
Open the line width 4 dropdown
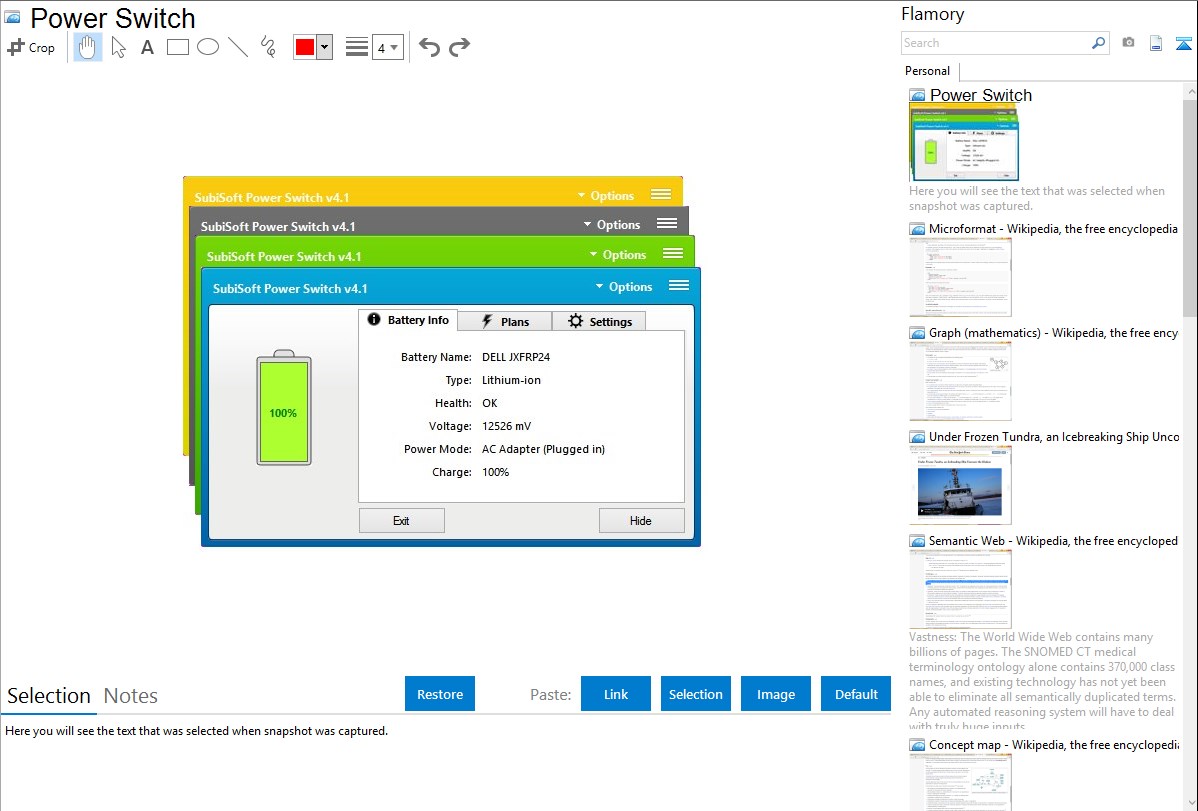[x=387, y=47]
